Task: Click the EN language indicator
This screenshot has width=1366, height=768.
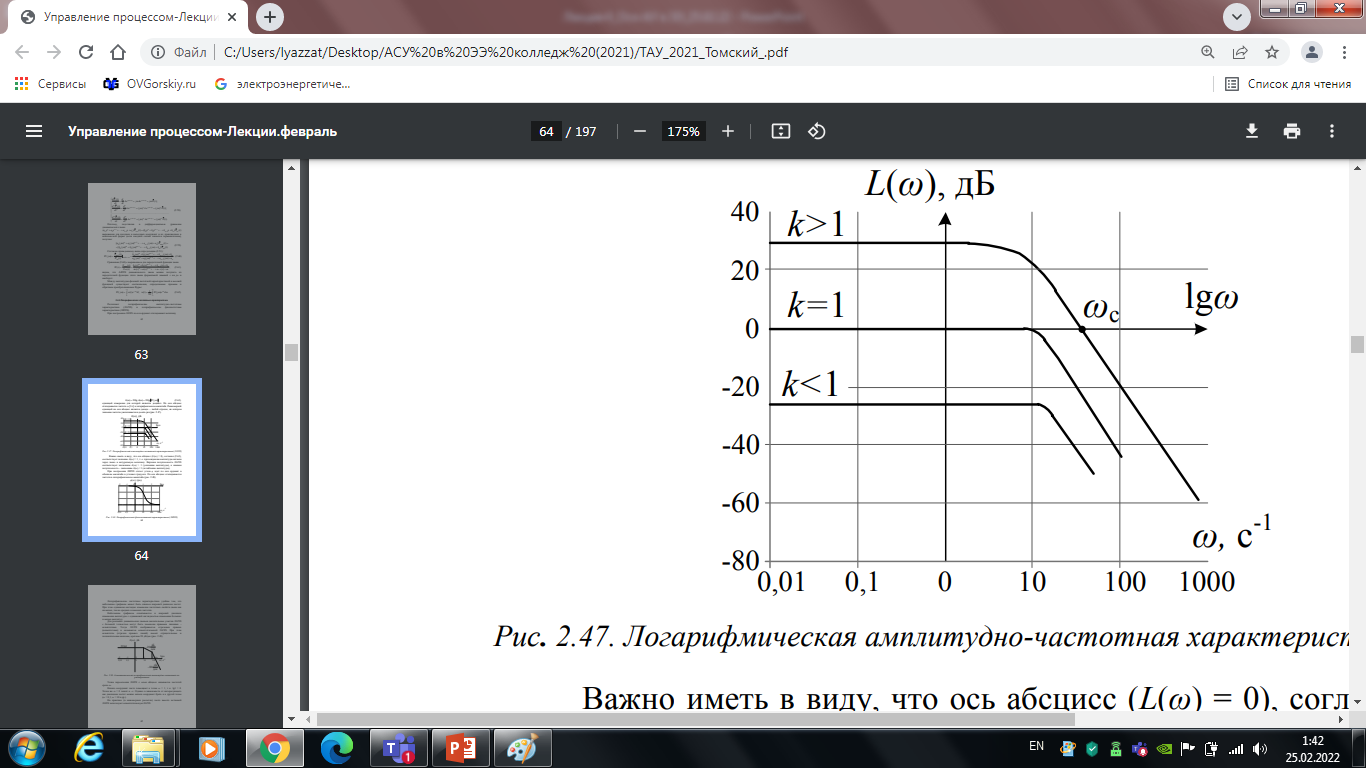Action: click(x=1036, y=746)
